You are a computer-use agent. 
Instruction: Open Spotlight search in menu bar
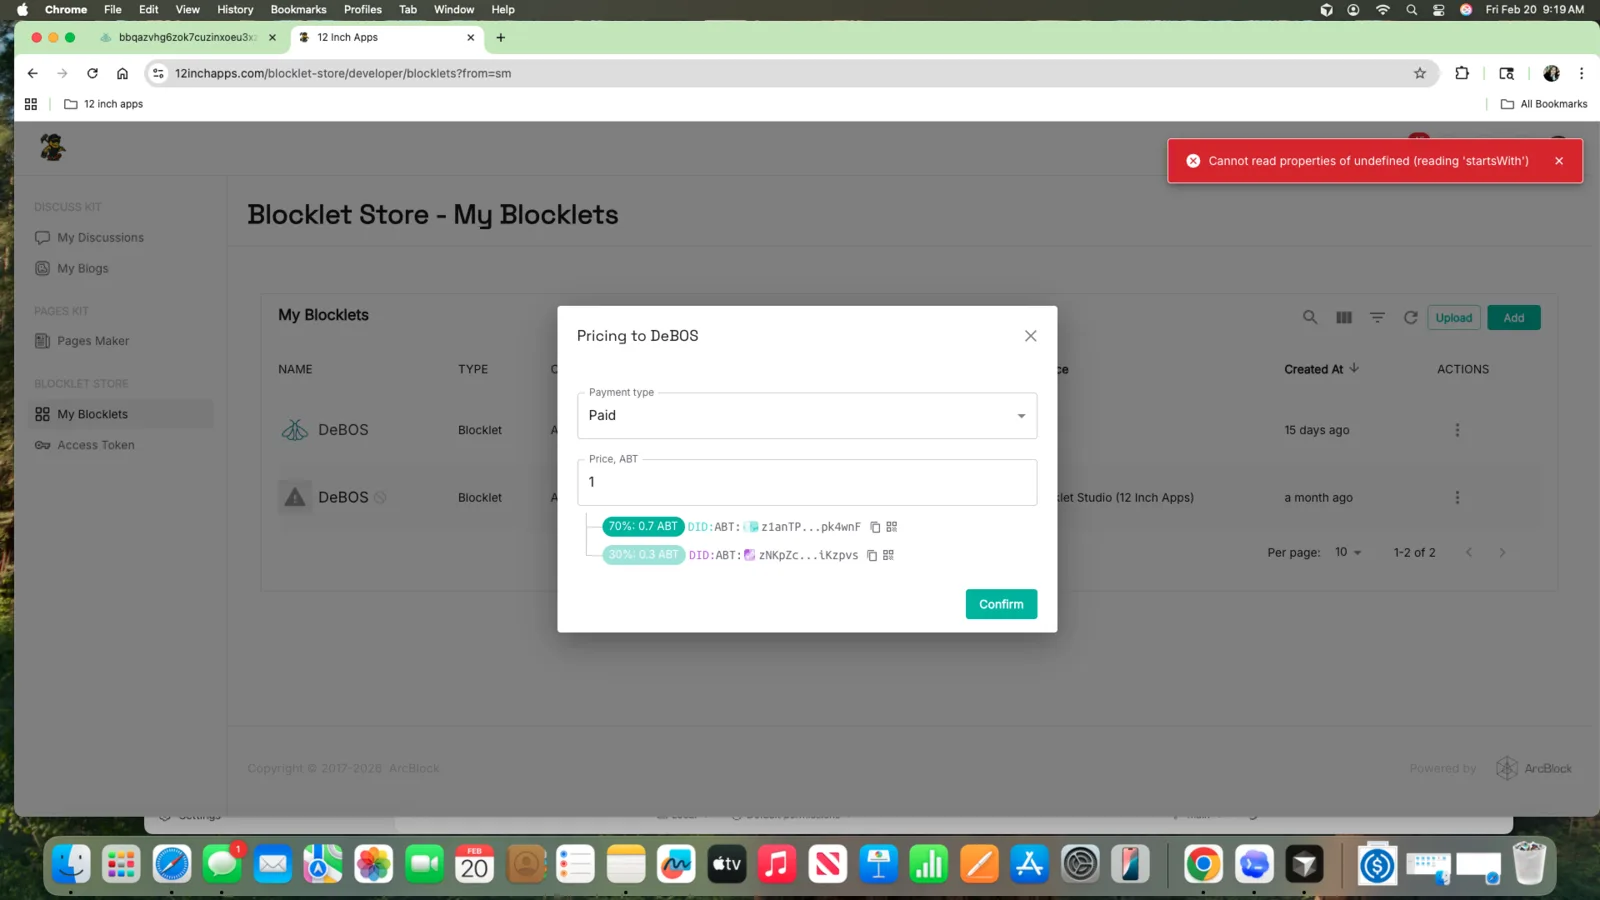pyautogui.click(x=1411, y=10)
